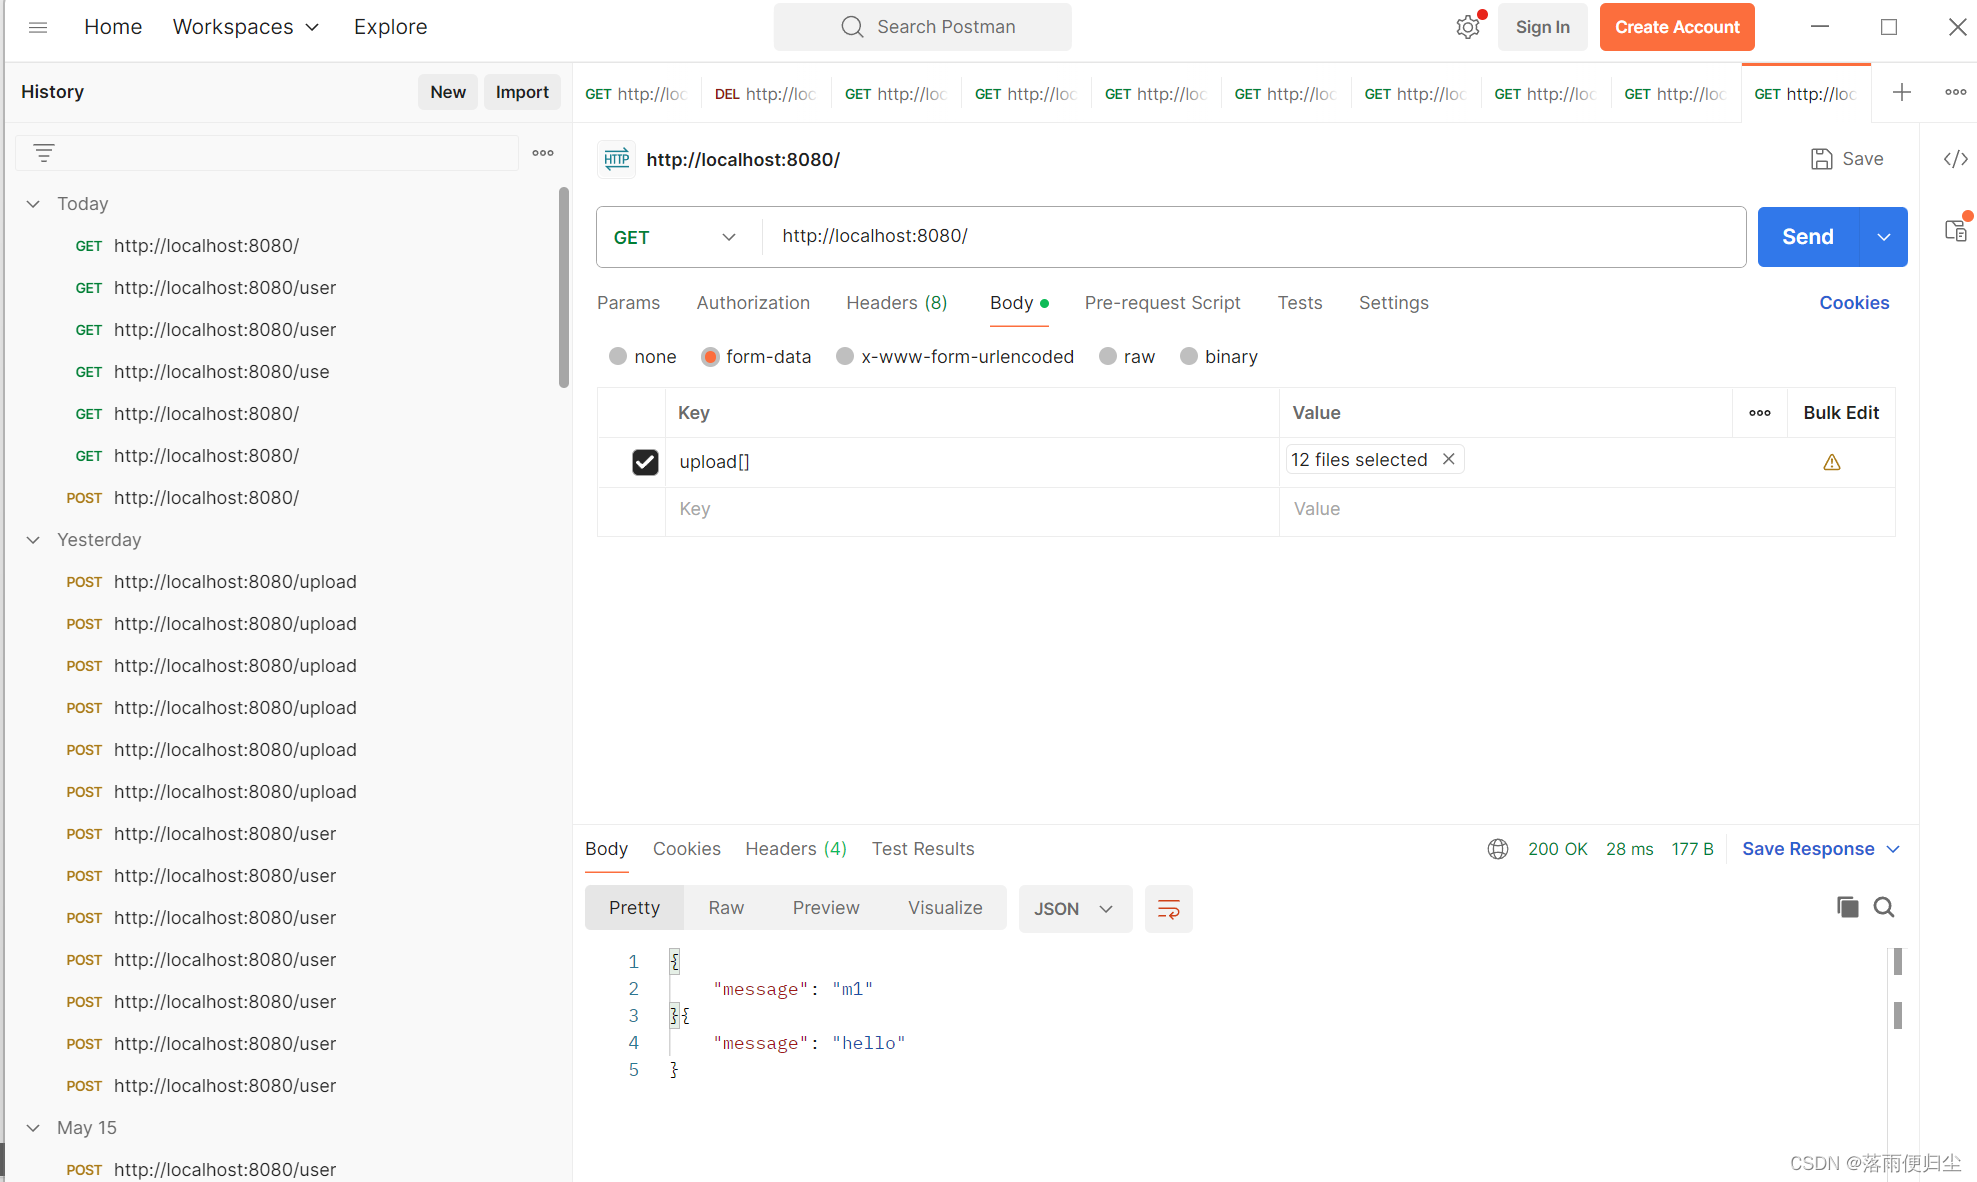Go to Home
1977x1182 pixels.
[113, 27]
